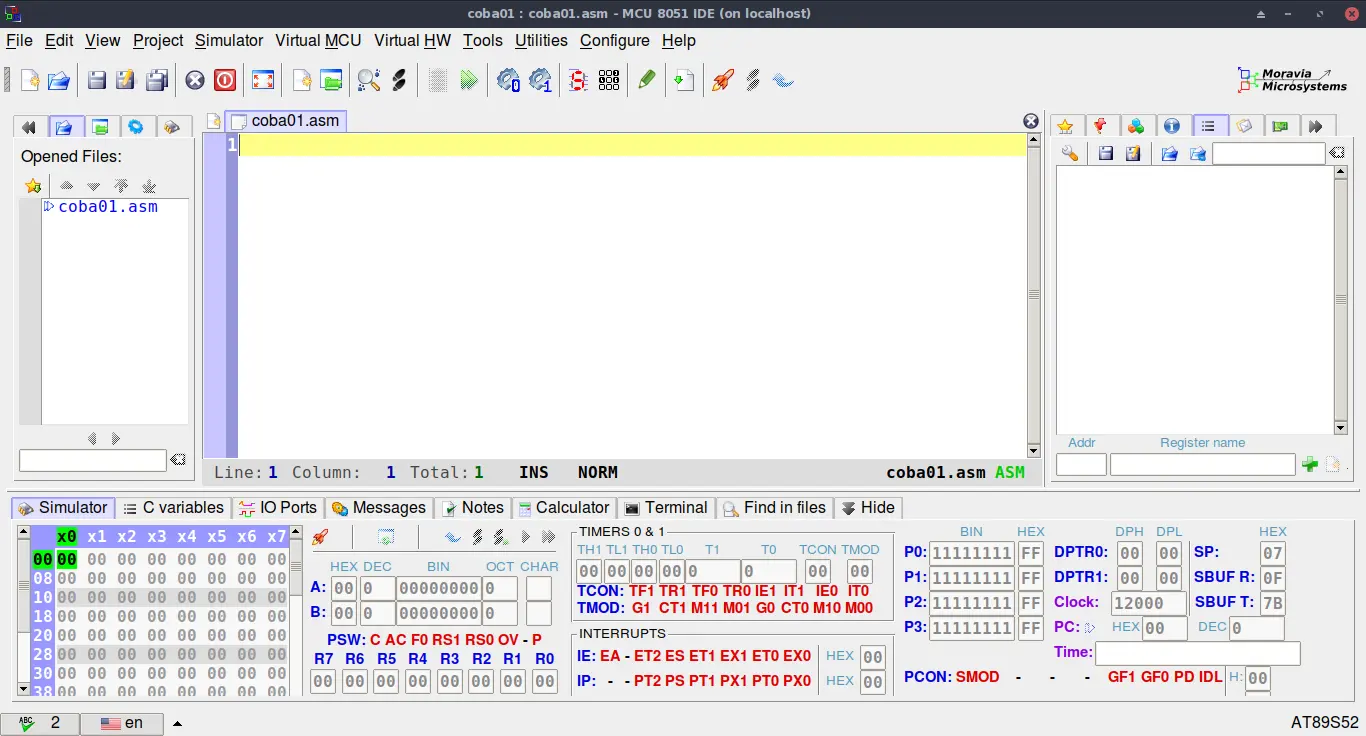The image size is (1366, 736).
Task: Toggle the OV overflow flag in PSW
Action: tap(508, 640)
